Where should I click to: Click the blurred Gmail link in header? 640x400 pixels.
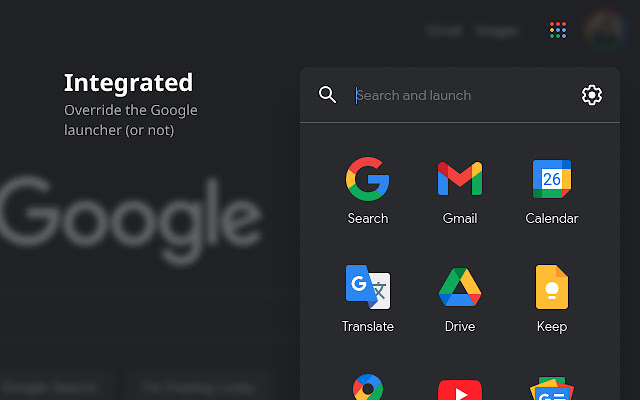tap(444, 31)
